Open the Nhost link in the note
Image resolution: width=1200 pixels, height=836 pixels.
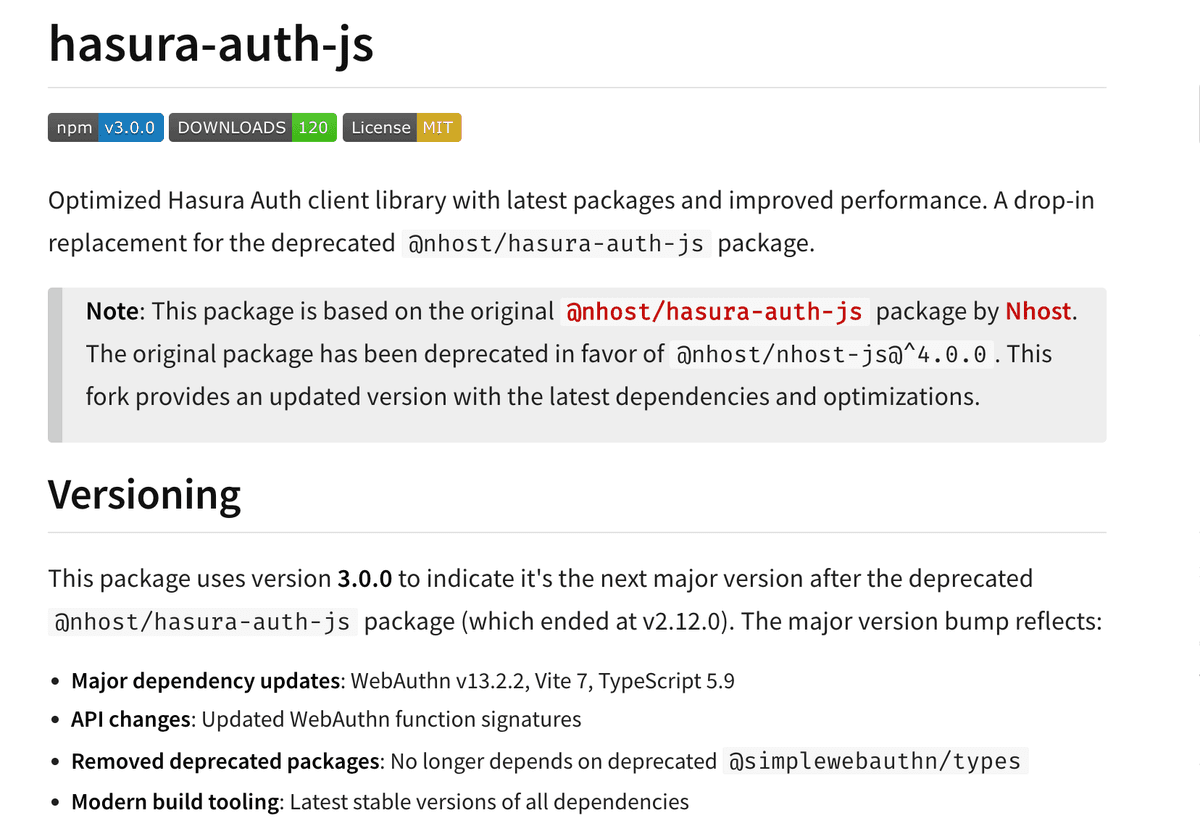tap(1038, 311)
